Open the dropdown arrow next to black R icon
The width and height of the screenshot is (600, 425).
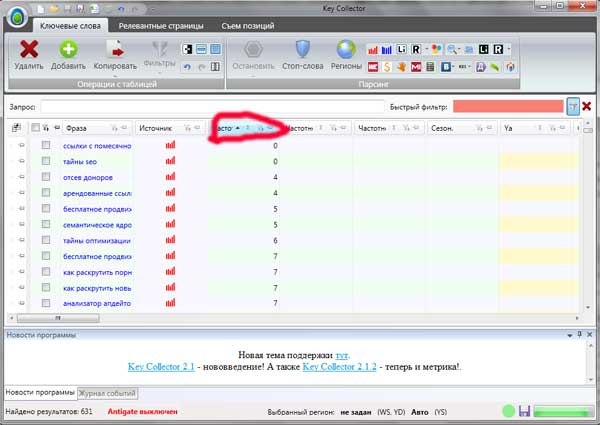tap(509, 49)
